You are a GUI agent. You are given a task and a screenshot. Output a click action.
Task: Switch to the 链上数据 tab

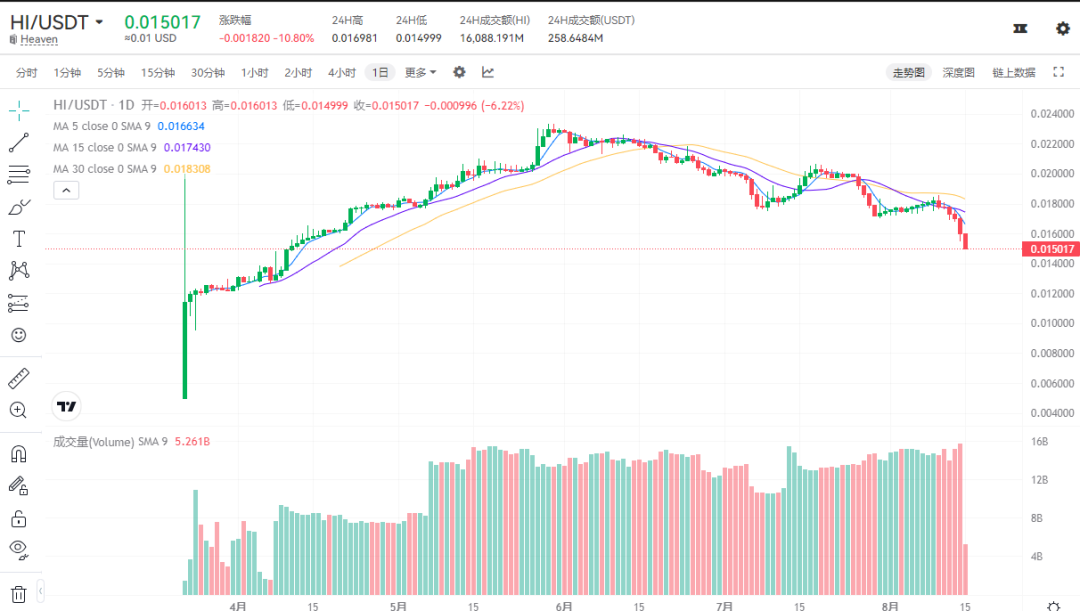point(1013,72)
